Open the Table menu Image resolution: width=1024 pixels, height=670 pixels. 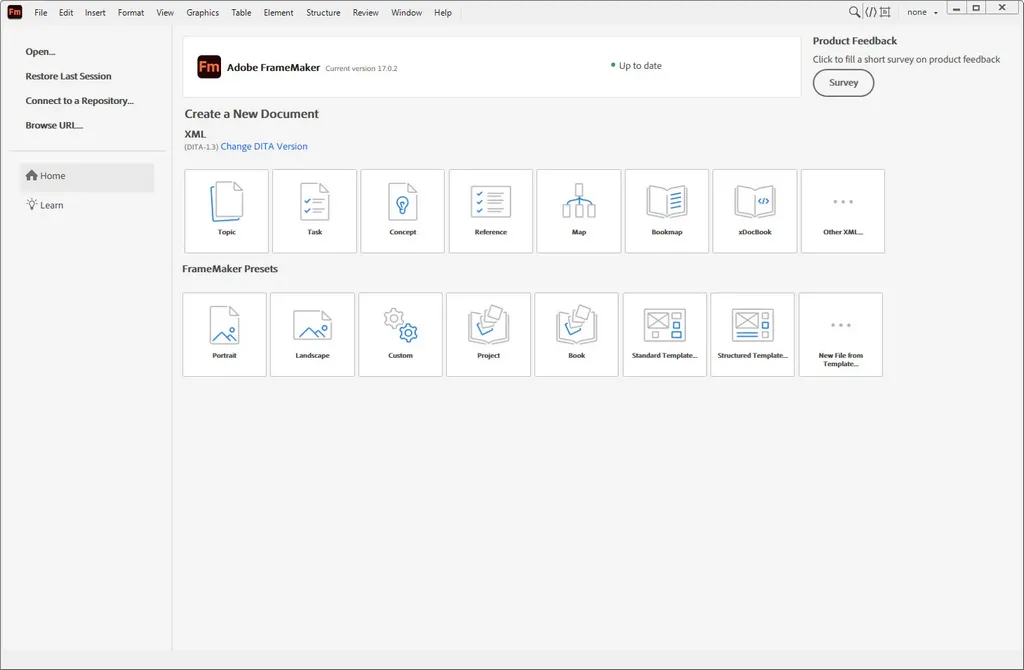(x=241, y=12)
